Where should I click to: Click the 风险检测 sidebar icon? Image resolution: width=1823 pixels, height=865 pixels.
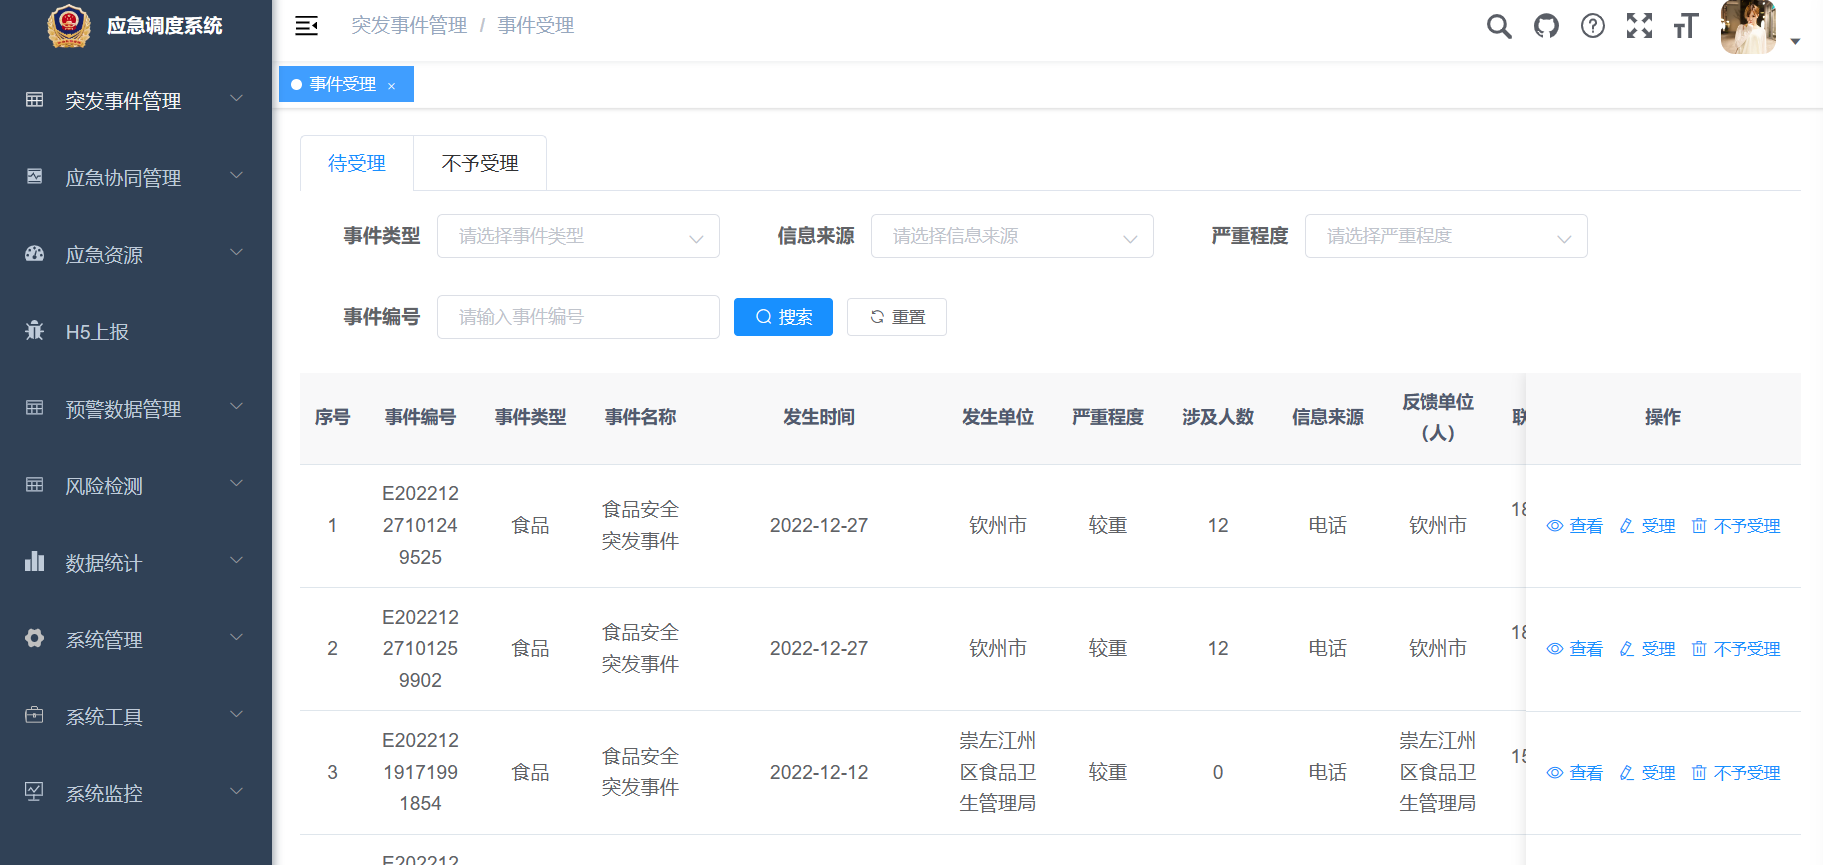(34, 485)
